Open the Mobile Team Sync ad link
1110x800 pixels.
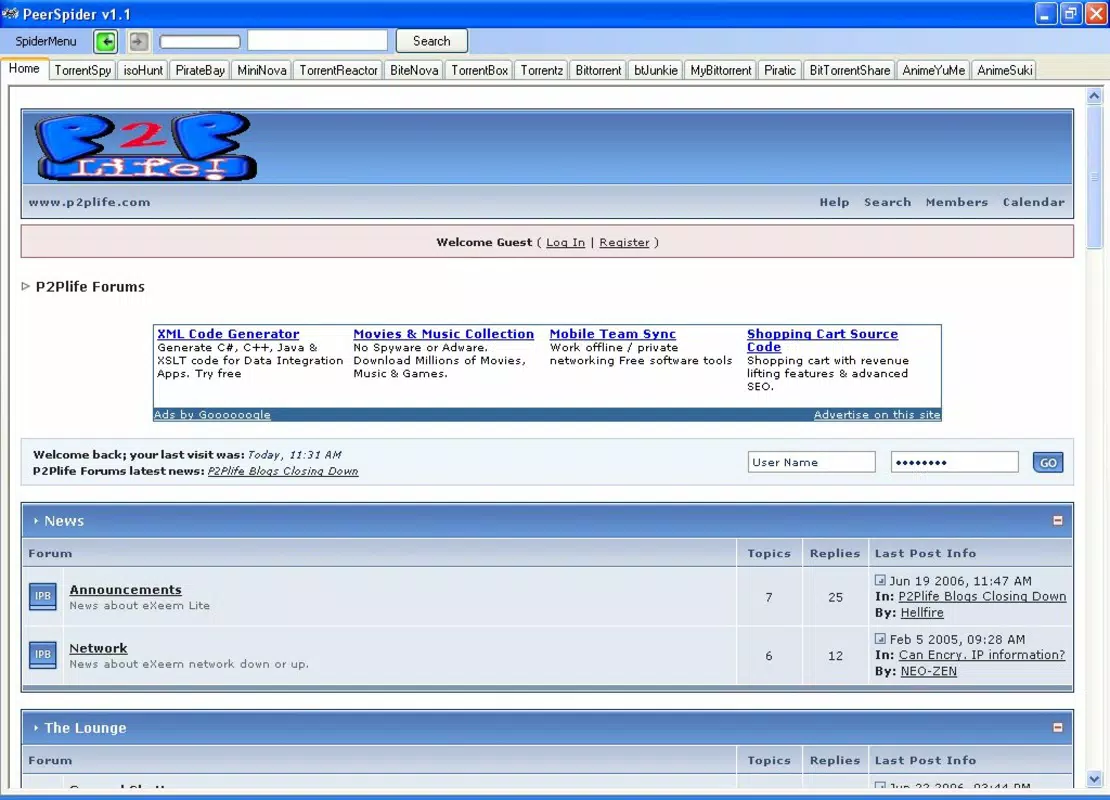point(612,333)
